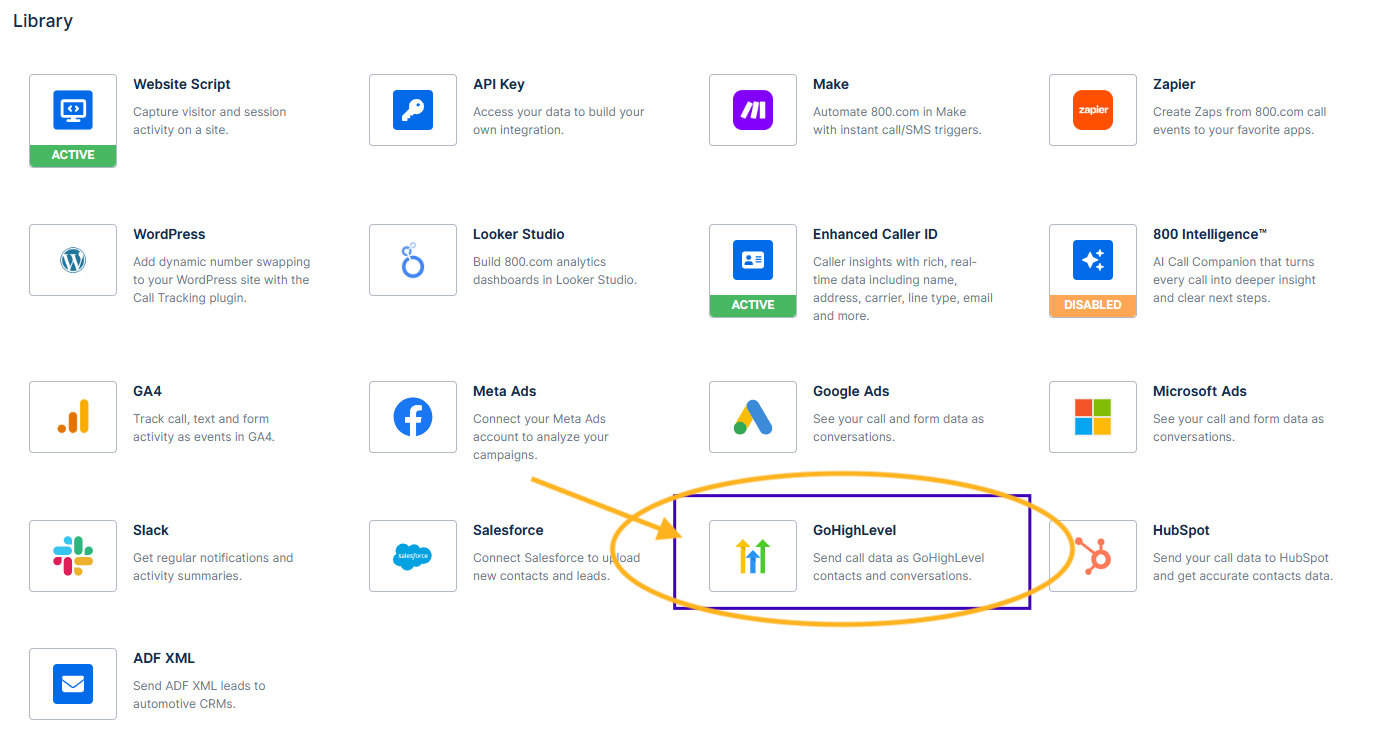Open the Zapier integration logo
The width and height of the screenshot is (1377, 744).
tap(1093, 110)
